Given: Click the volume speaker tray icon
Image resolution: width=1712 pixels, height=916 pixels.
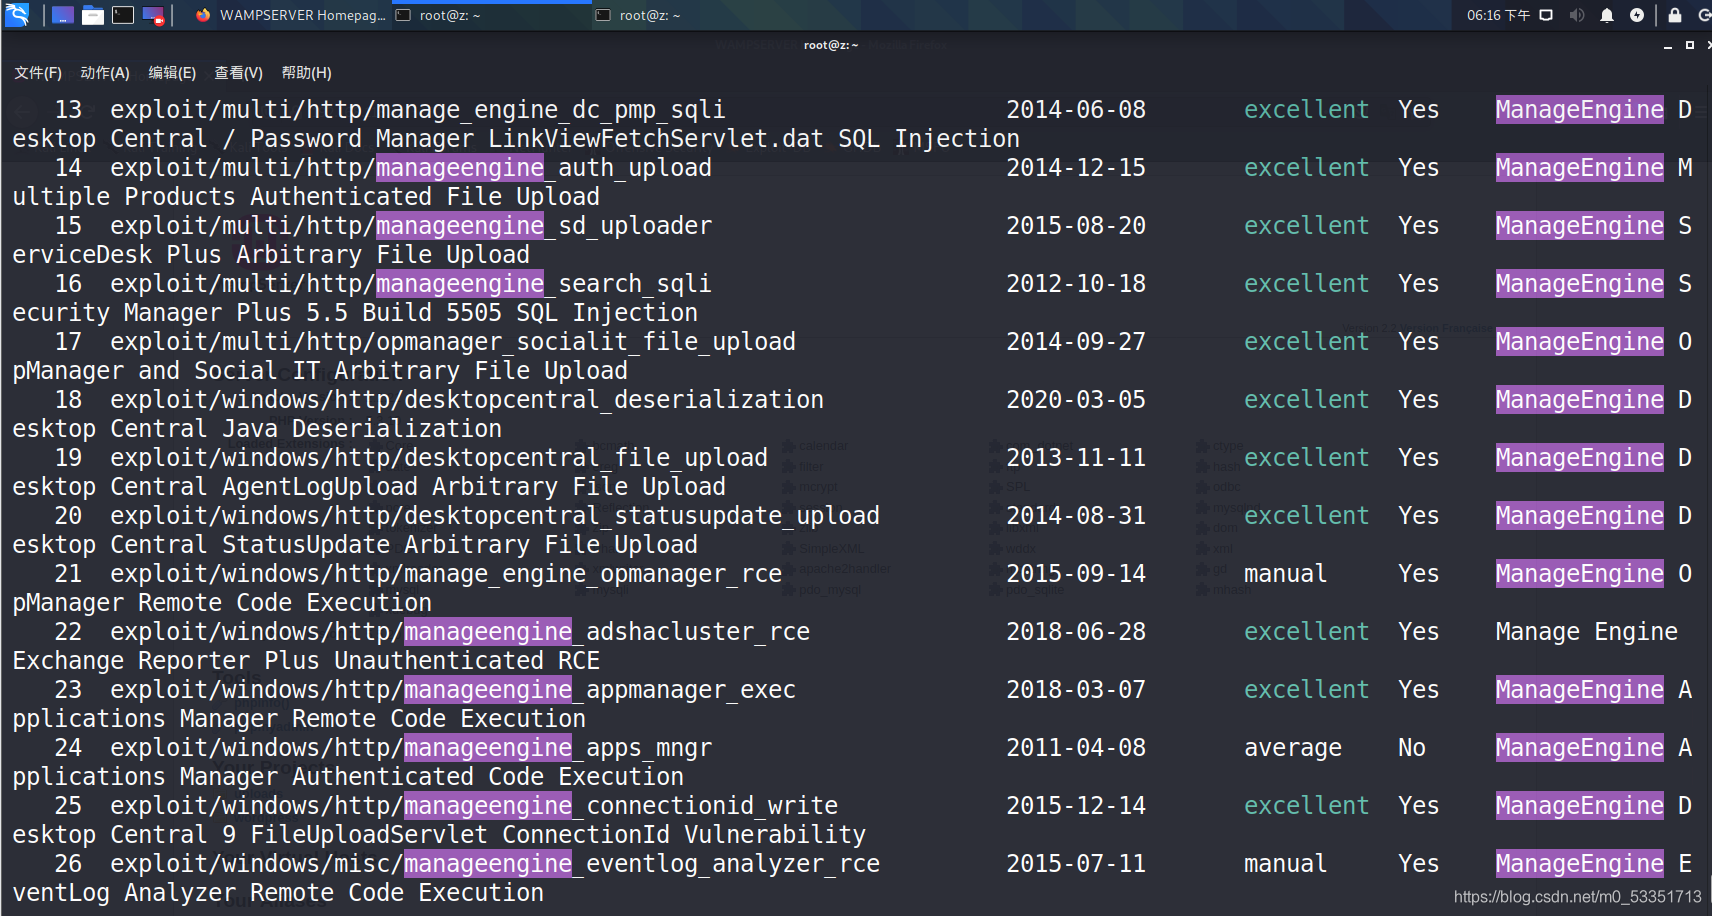Looking at the screenshot, I should (1577, 15).
